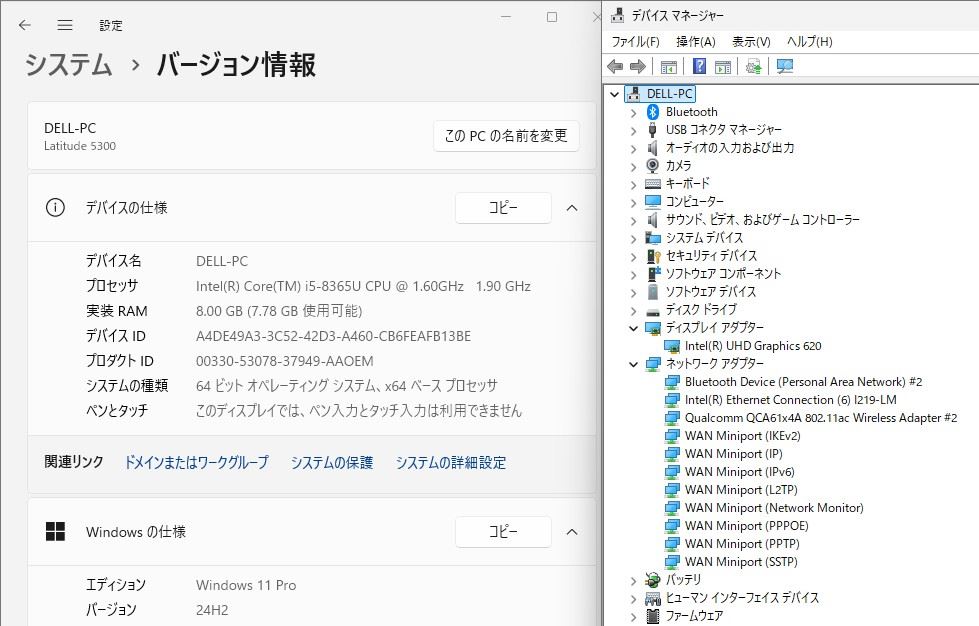Select WAN Miniport (PPPOE) entry

coord(747,526)
